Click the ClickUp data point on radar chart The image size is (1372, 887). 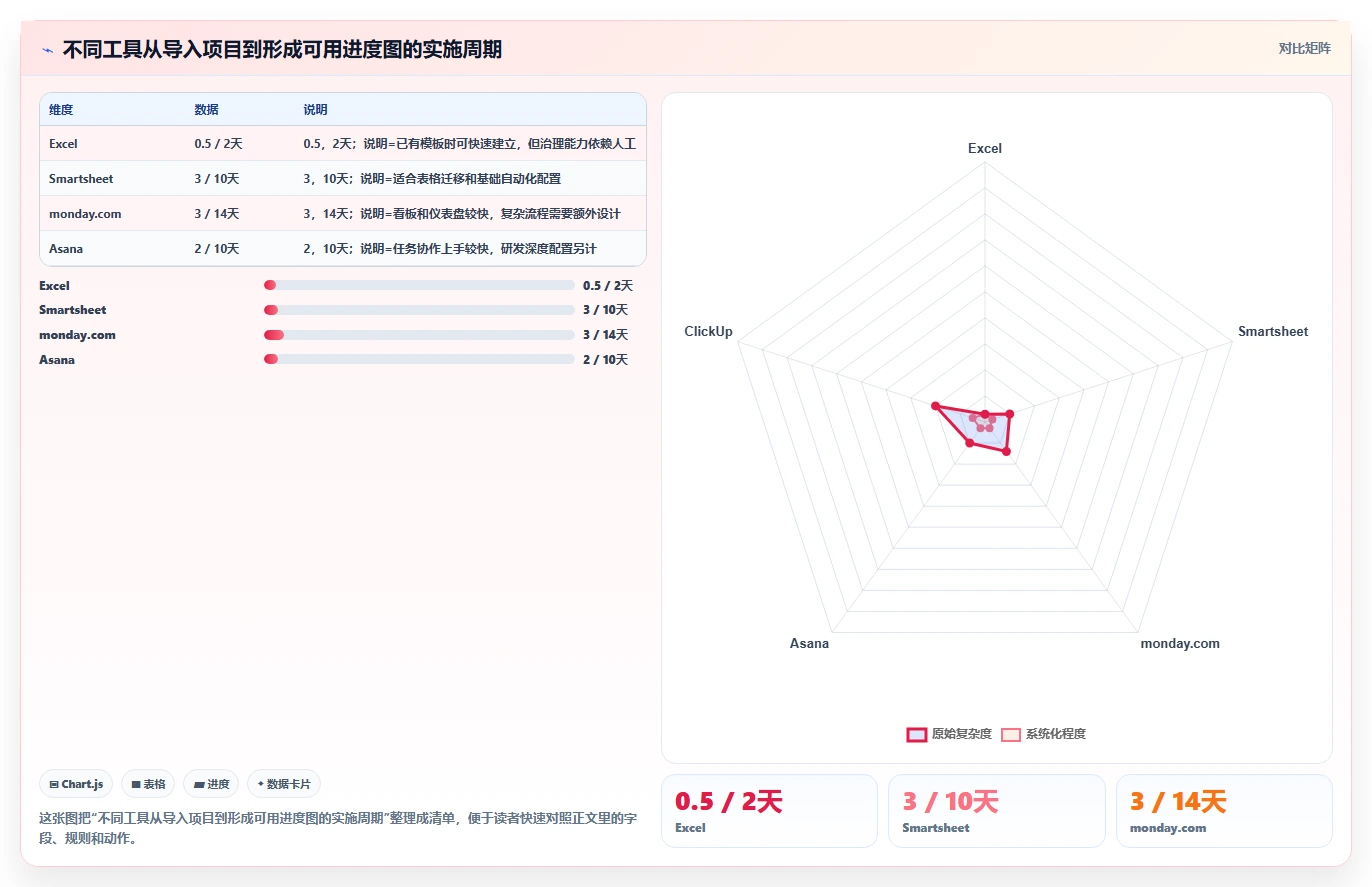935,406
